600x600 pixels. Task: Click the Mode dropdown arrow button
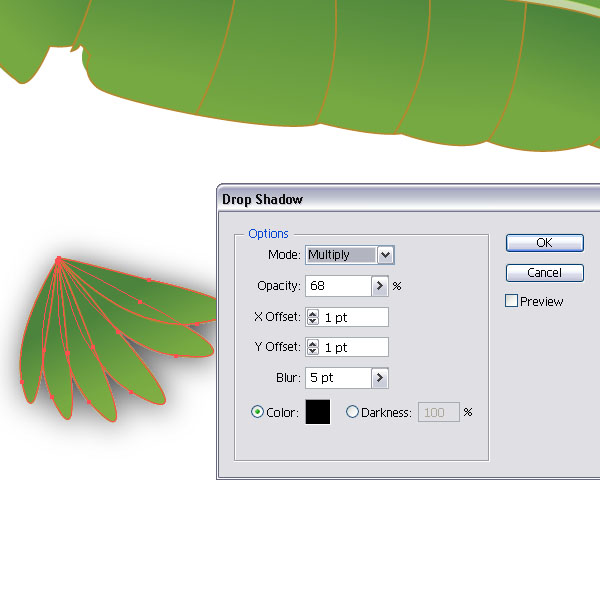[385, 255]
